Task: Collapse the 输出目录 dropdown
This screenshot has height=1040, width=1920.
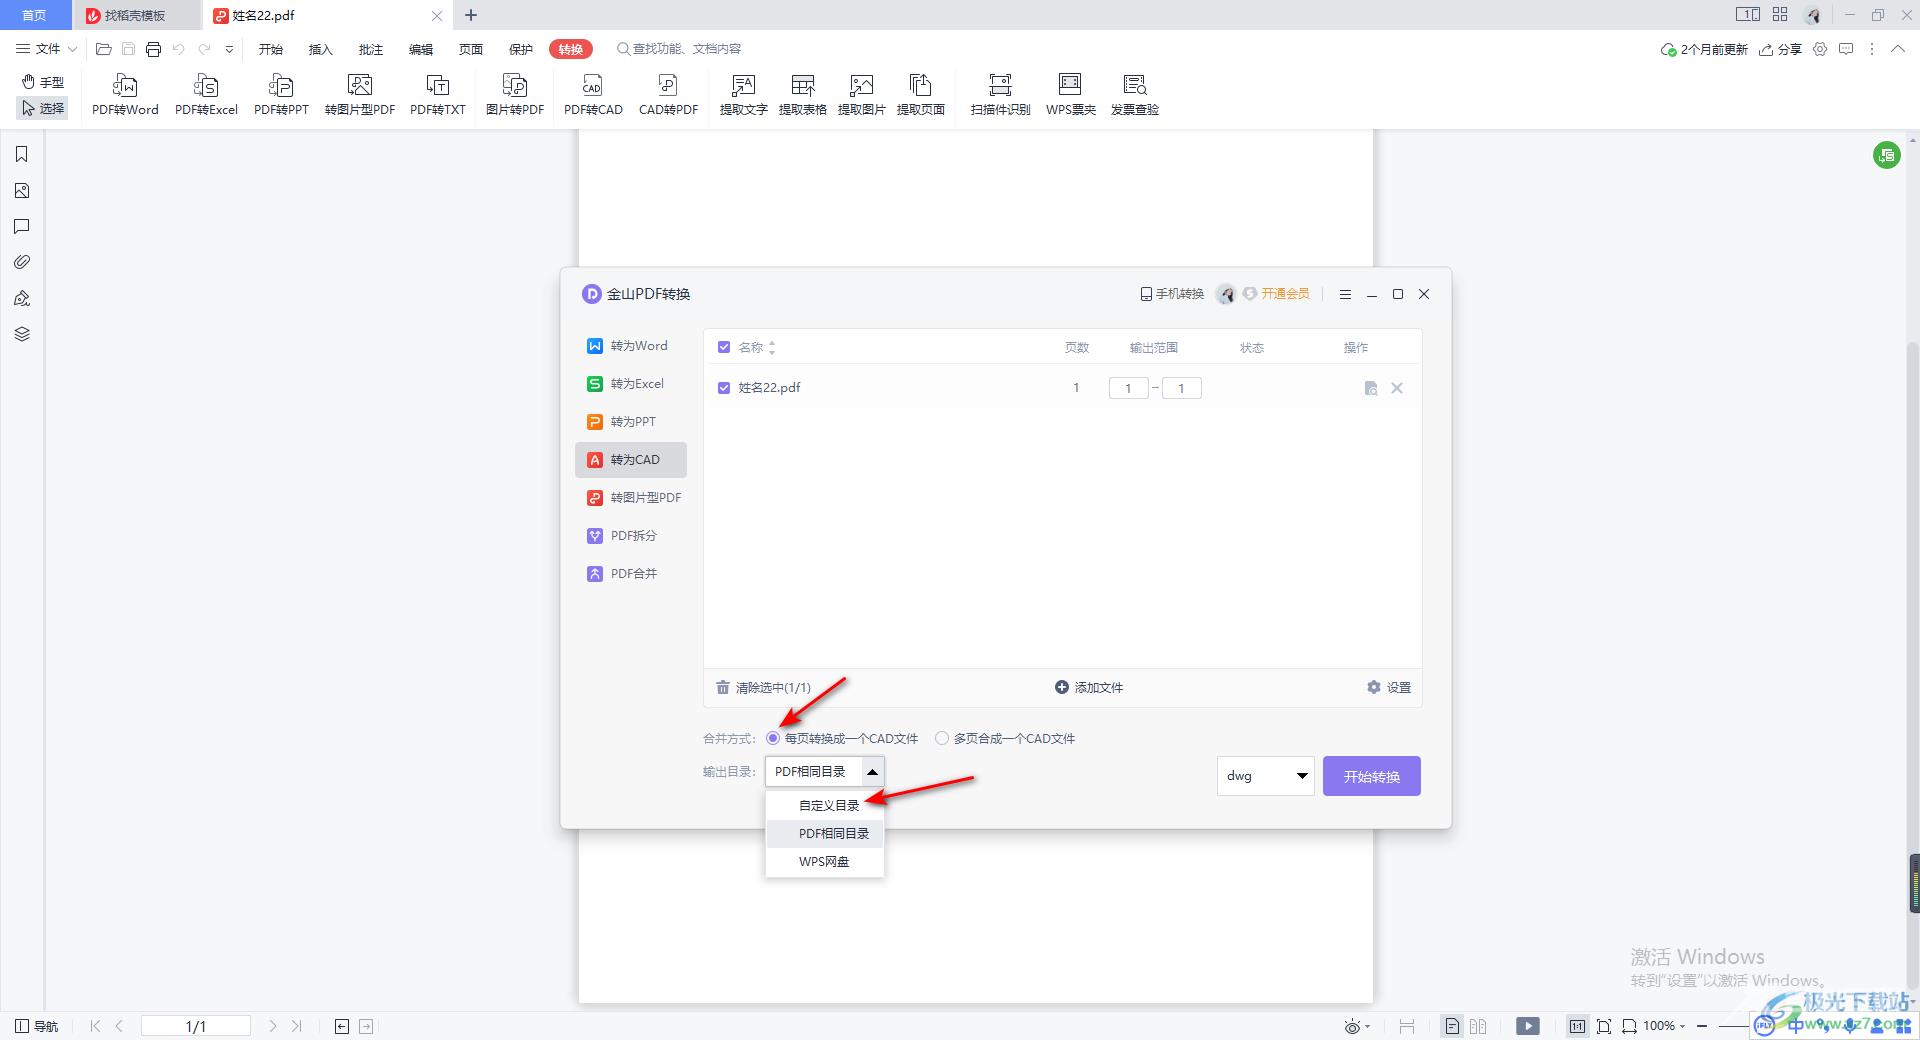Action: coord(872,771)
